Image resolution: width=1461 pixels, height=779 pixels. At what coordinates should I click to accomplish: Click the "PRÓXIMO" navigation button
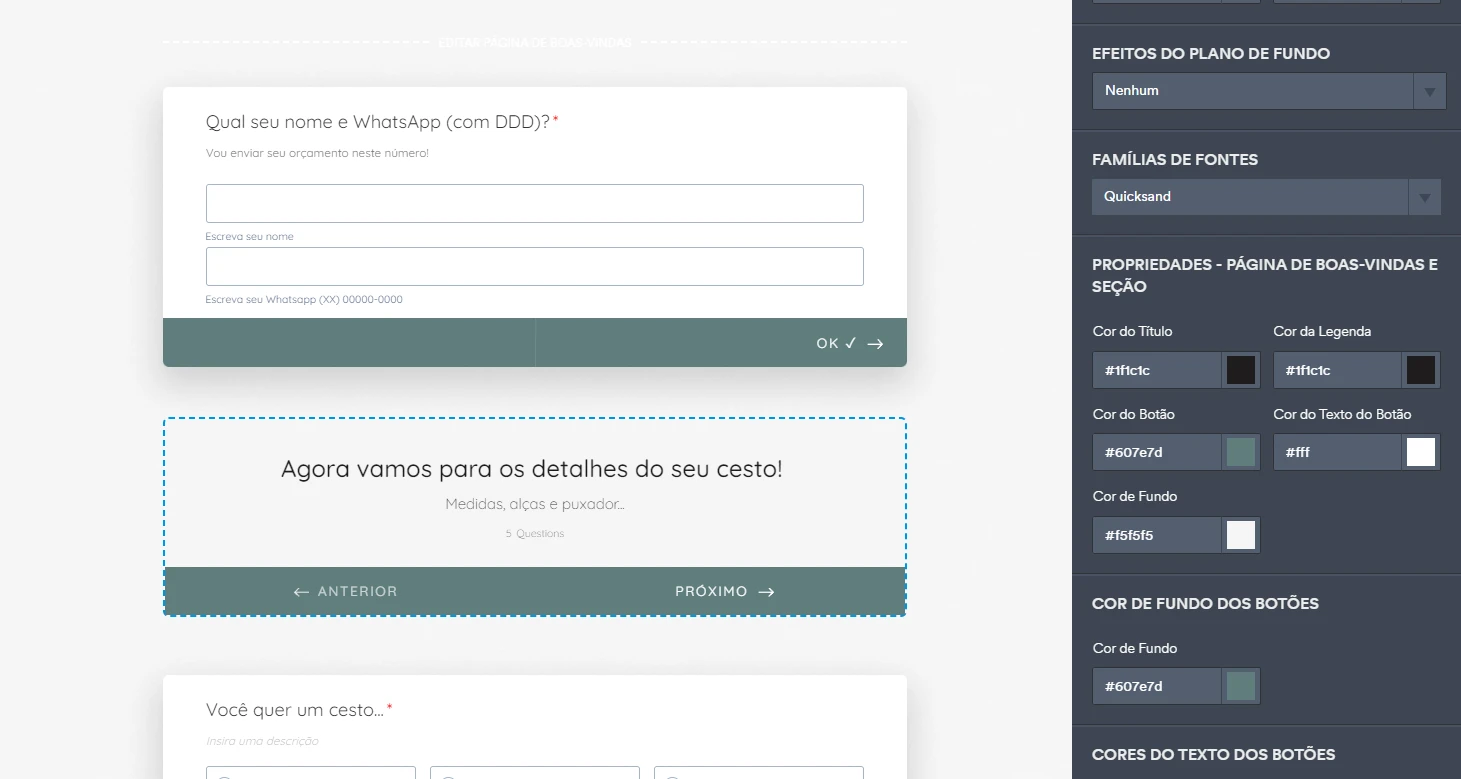coord(723,591)
